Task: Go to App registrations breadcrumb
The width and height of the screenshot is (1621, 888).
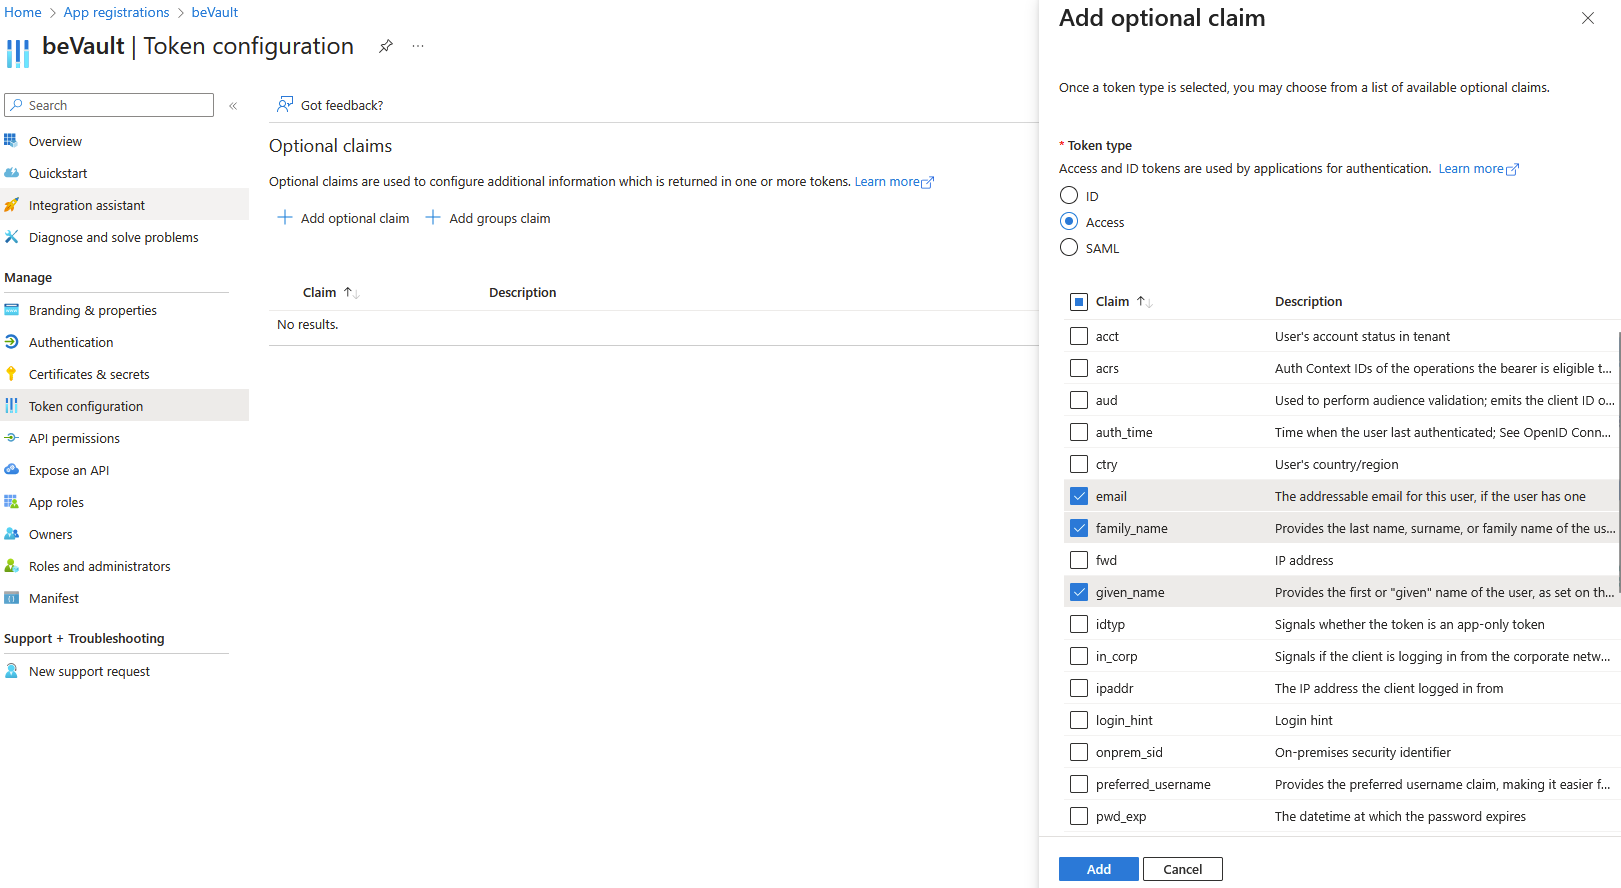Action: point(116,12)
